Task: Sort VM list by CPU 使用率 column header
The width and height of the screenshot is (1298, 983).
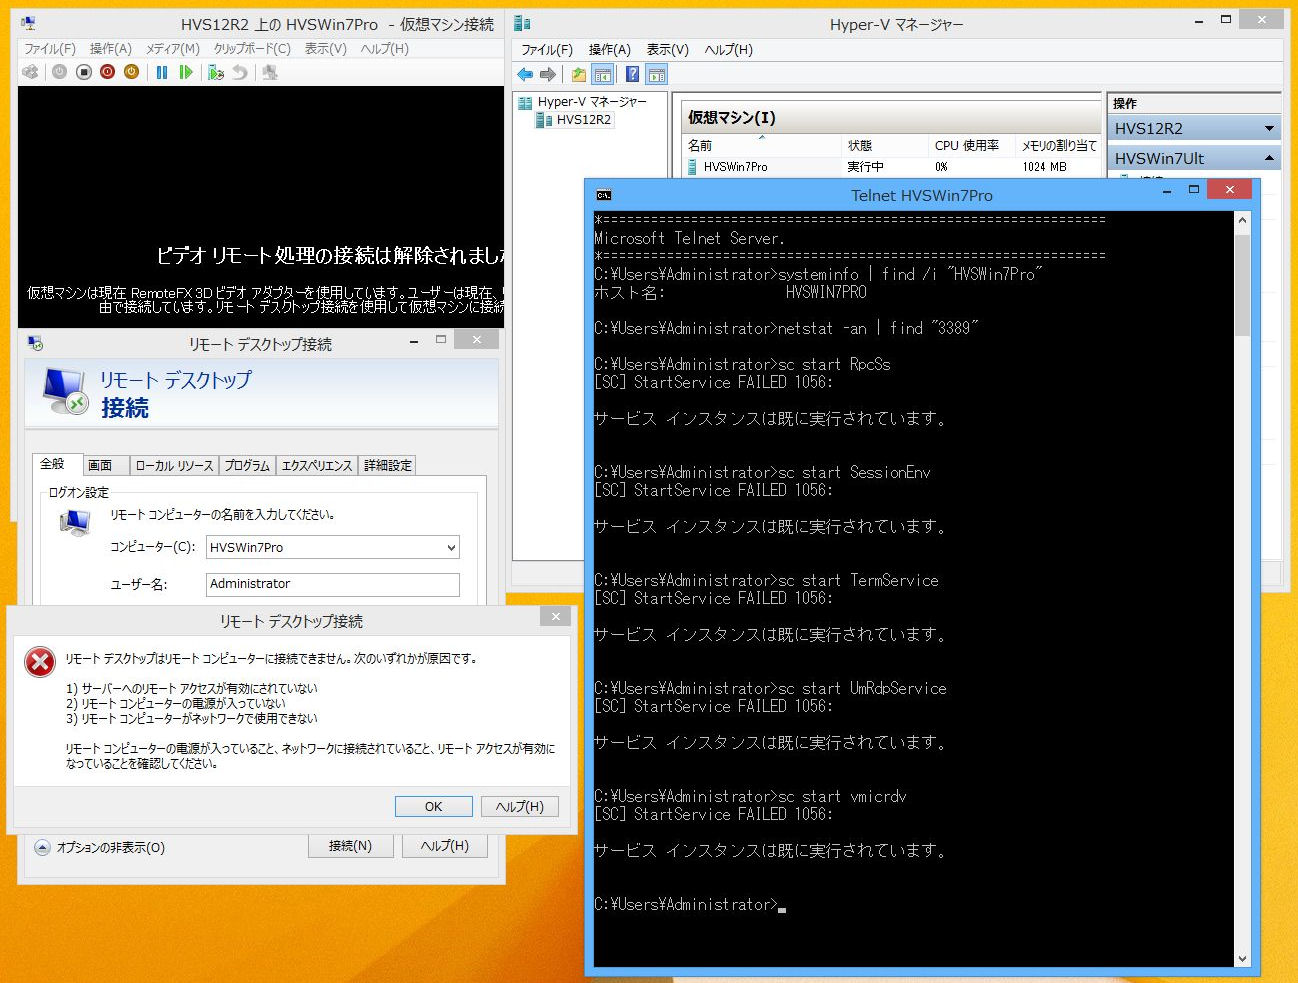Action: coord(971,145)
